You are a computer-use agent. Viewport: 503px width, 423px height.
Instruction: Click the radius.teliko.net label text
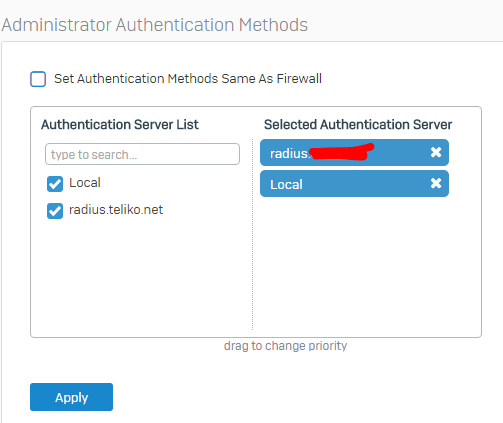pos(116,210)
